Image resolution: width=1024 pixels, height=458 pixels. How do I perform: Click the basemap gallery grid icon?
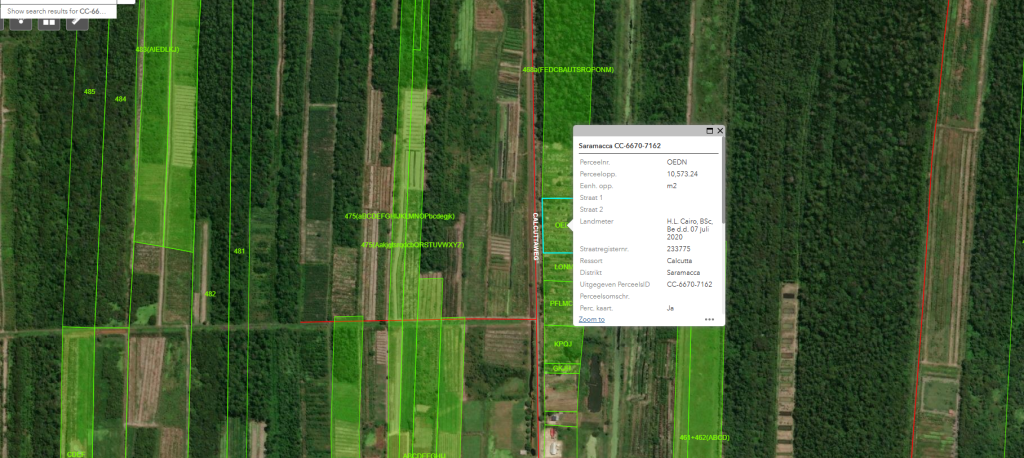click(x=48, y=21)
